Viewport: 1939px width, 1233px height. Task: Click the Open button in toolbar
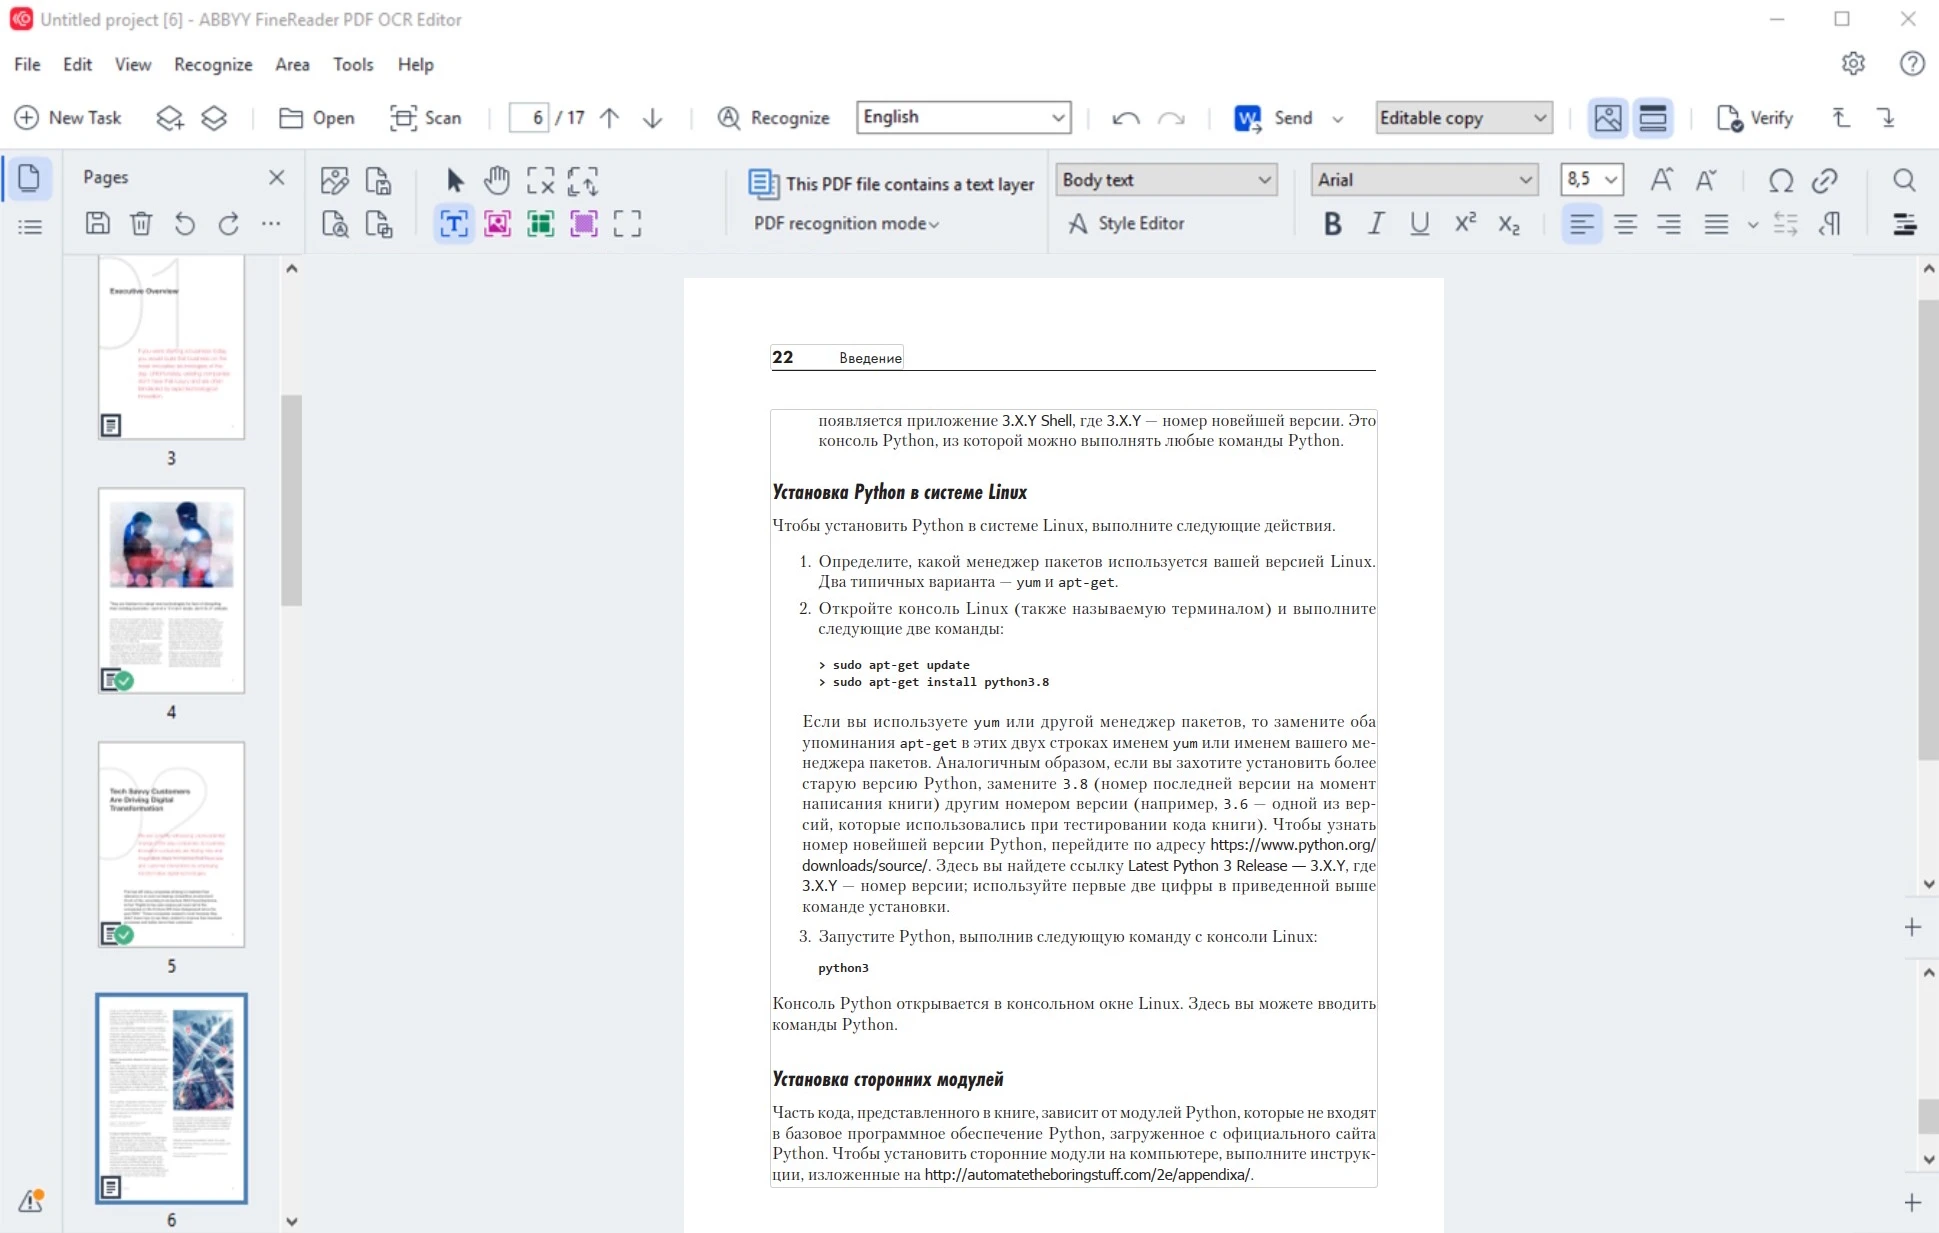point(316,118)
